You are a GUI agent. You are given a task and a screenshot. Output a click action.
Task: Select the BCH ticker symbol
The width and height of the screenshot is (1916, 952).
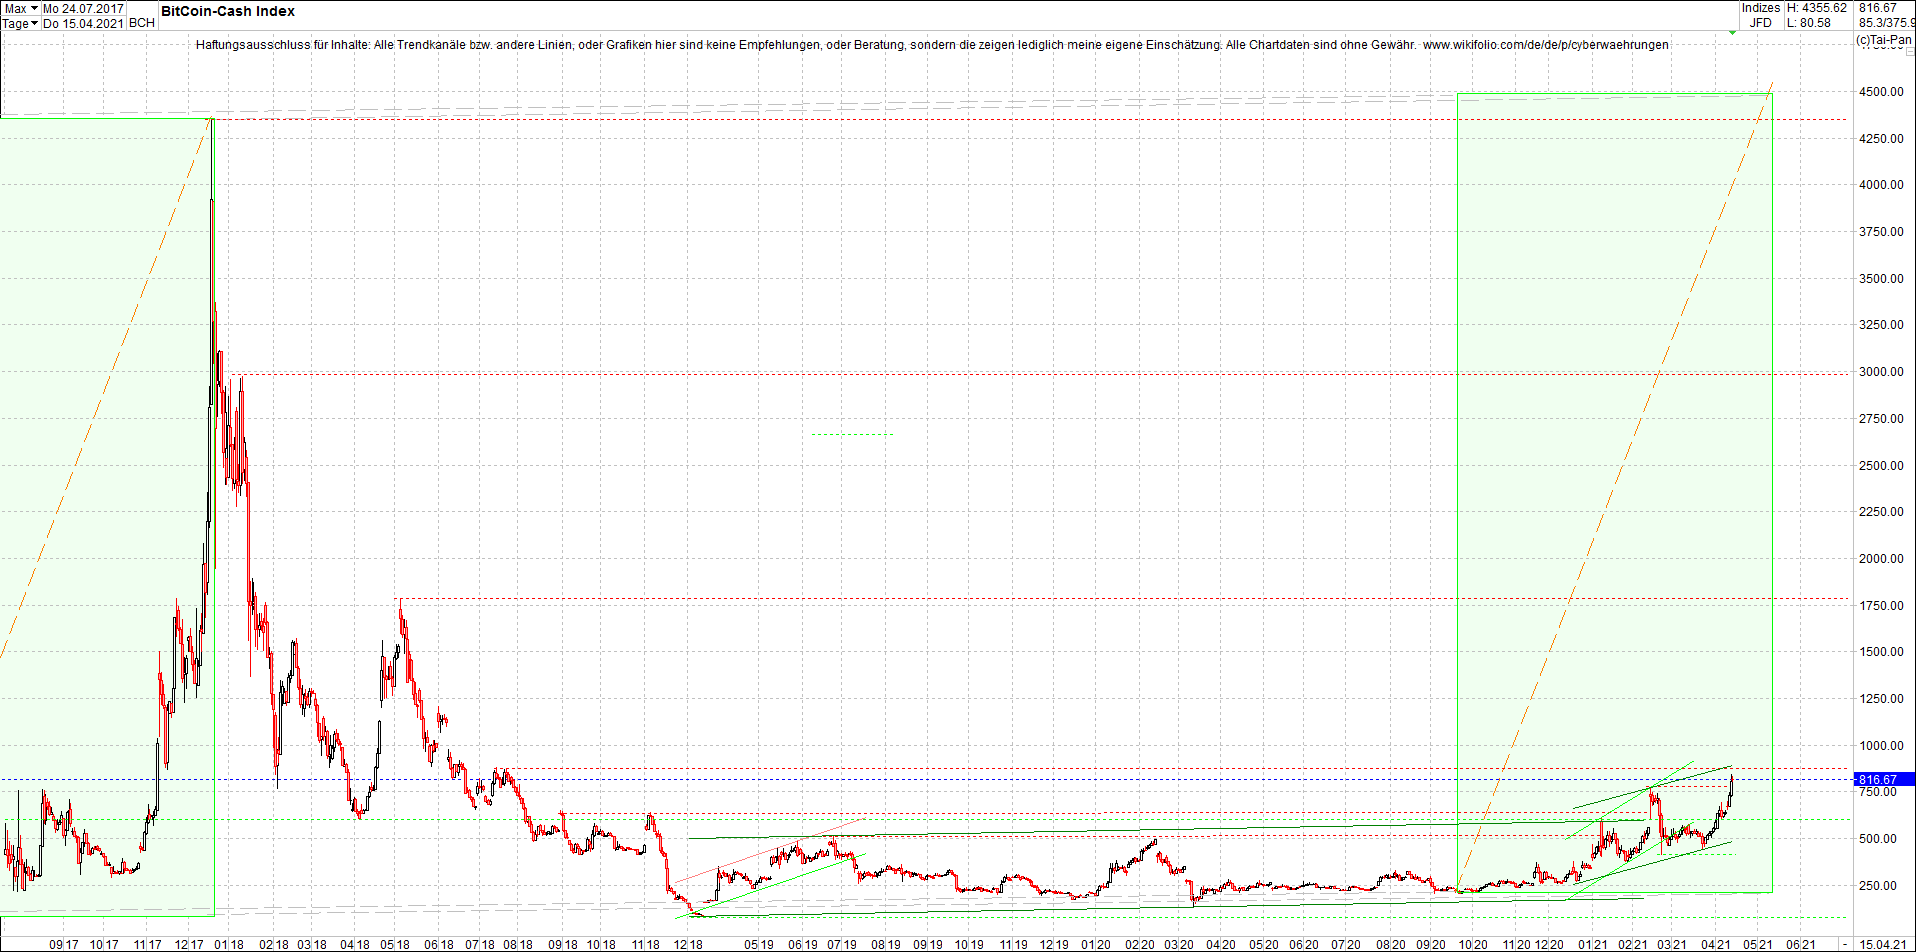tap(142, 23)
